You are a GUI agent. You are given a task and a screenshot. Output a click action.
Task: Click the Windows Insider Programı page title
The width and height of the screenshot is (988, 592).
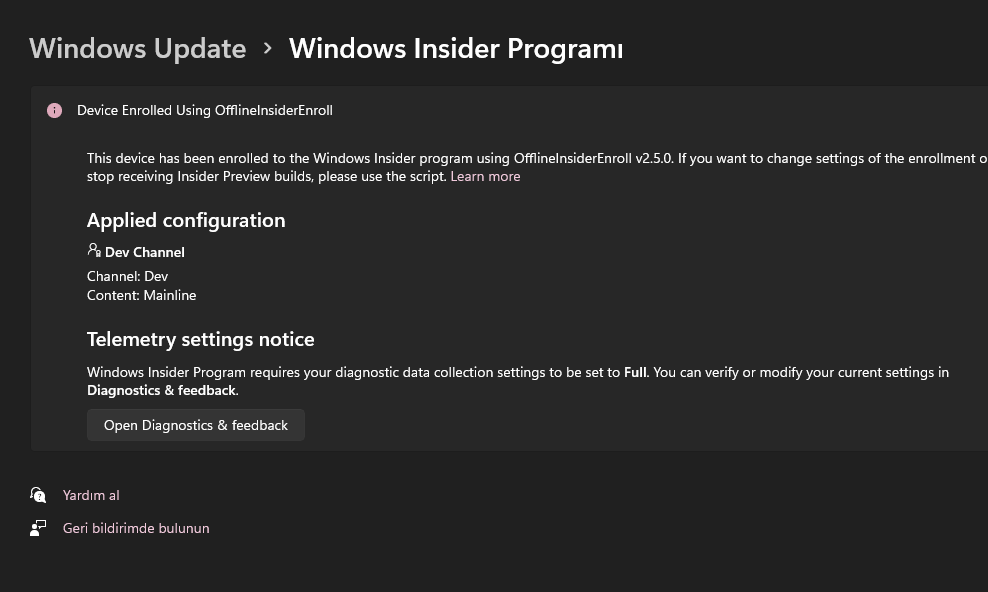click(x=455, y=48)
